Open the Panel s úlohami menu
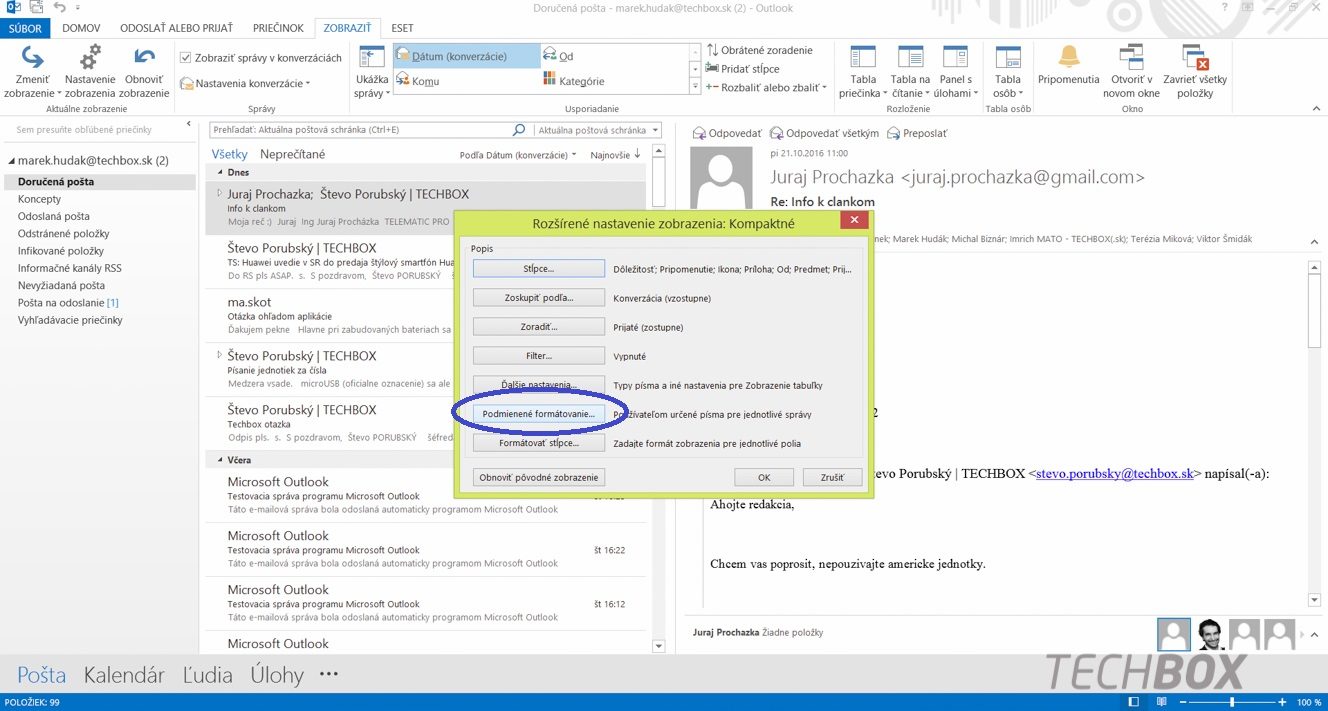Viewport: 1328px width, 711px height. click(x=955, y=71)
